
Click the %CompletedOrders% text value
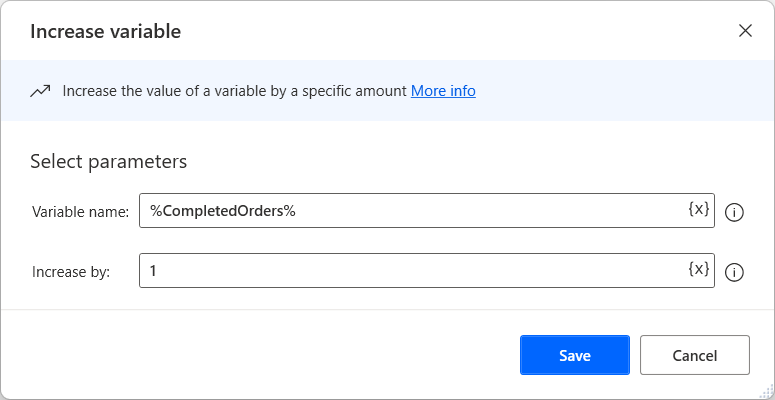pos(222,211)
